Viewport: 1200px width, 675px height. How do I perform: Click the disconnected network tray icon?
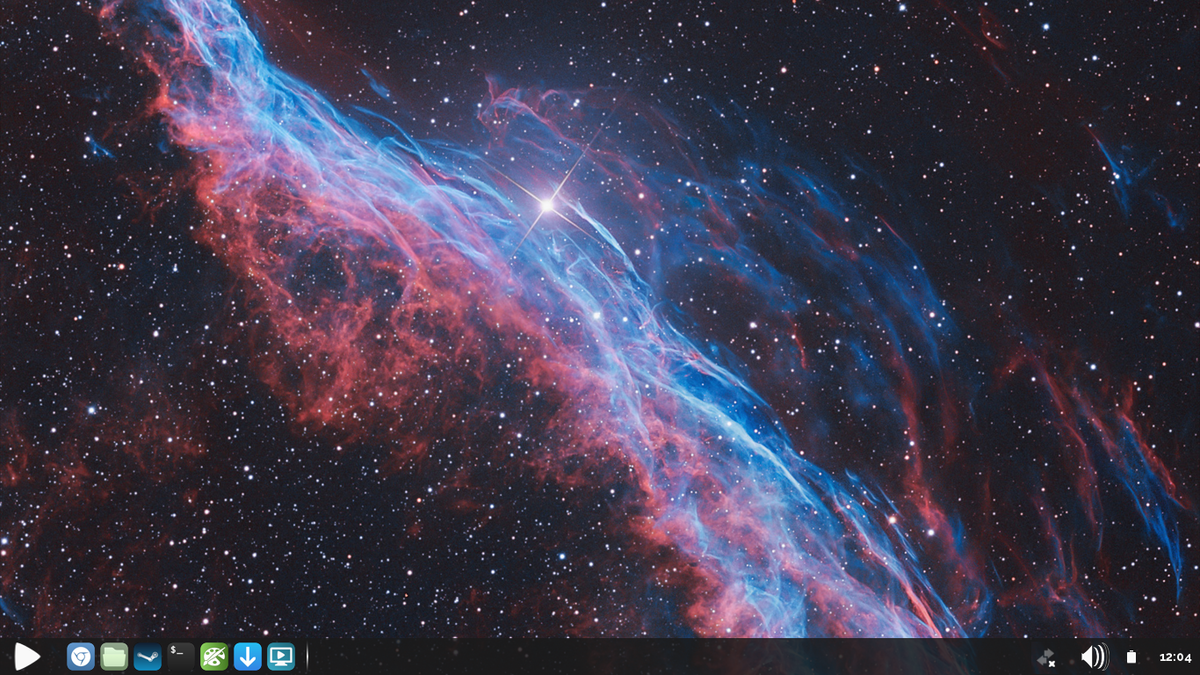coord(1046,657)
